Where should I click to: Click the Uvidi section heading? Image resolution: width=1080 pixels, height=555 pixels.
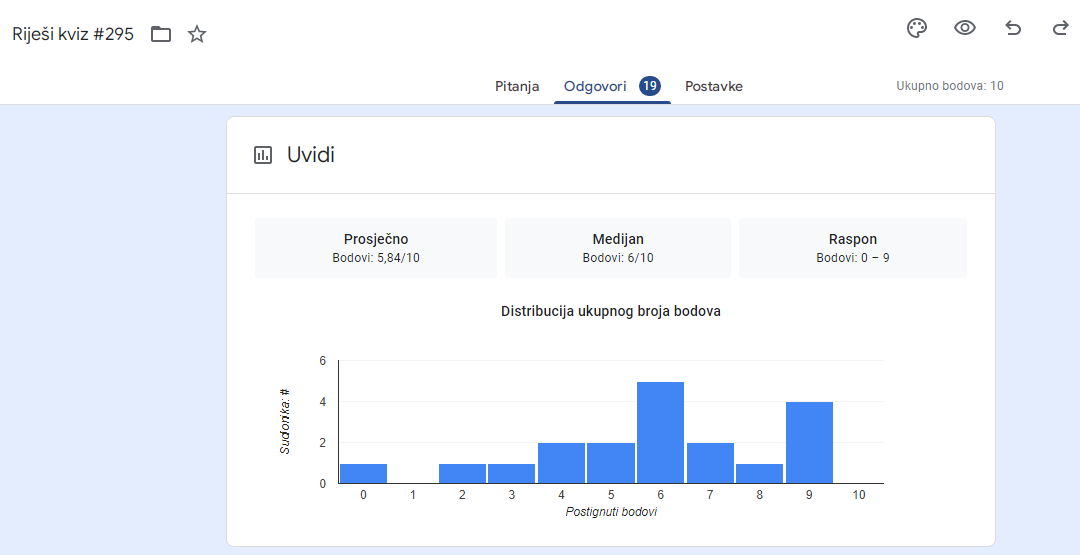pyautogui.click(x=311, y=155)
